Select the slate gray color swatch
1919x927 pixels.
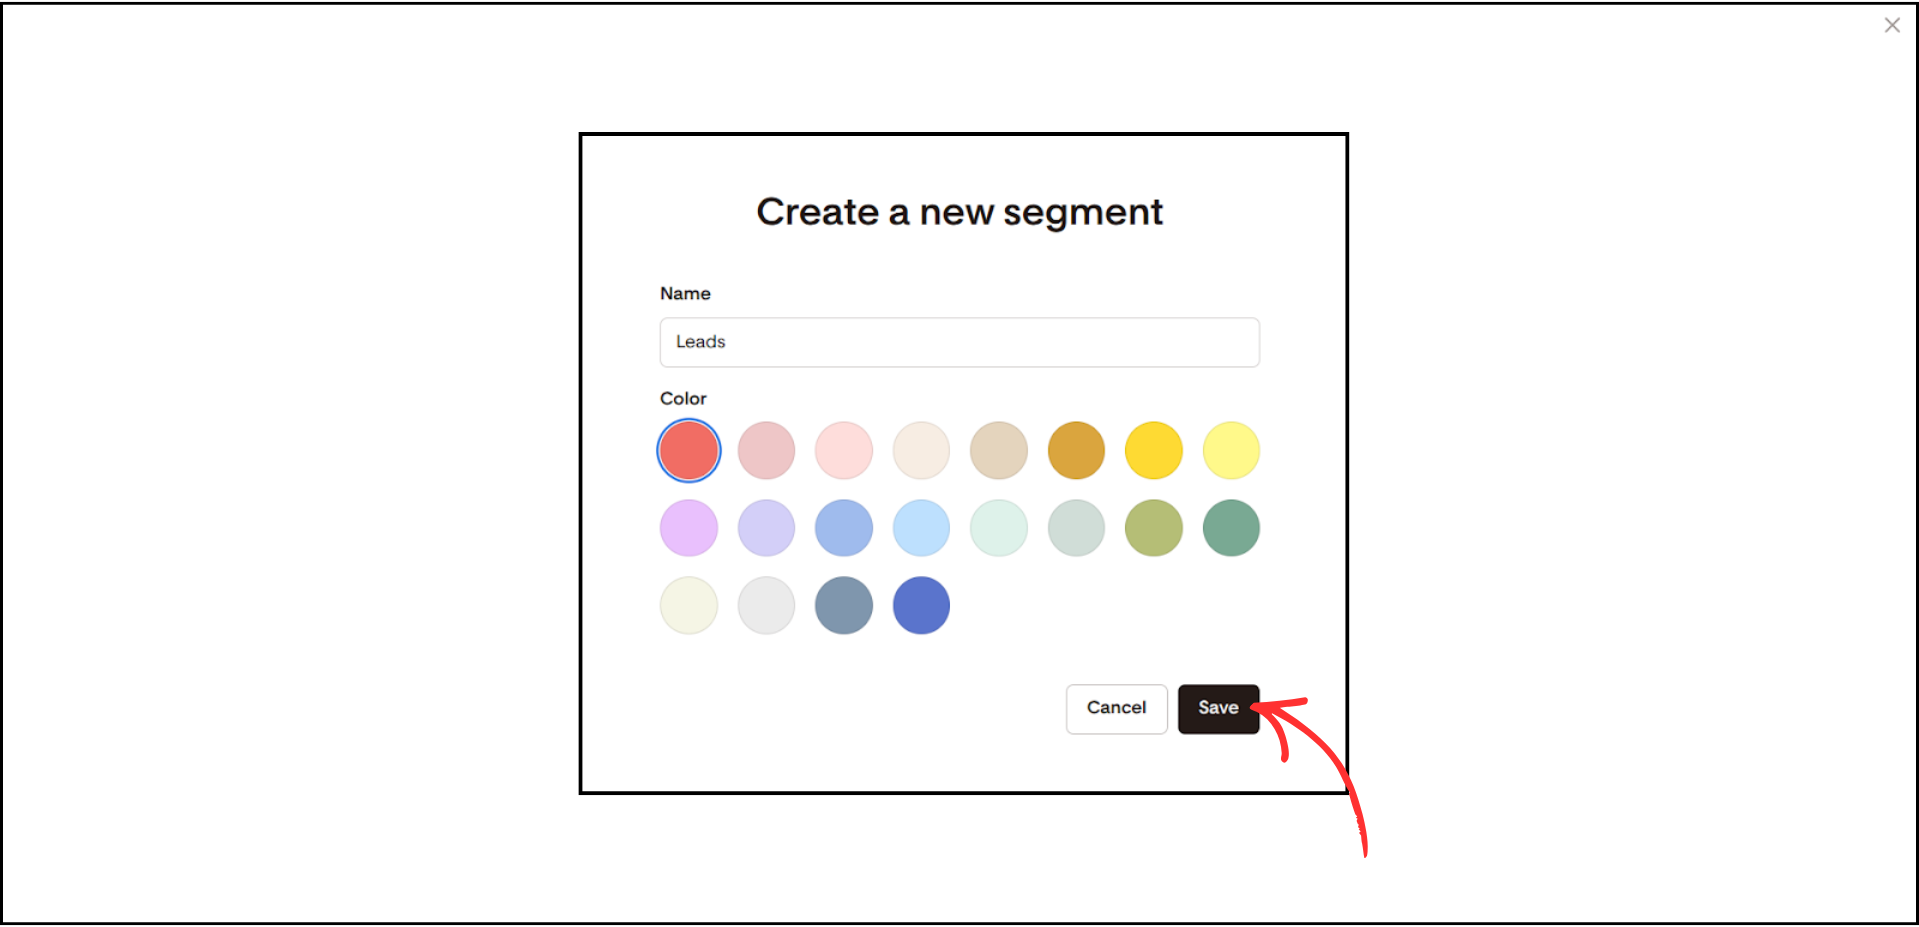pos(843,604)
